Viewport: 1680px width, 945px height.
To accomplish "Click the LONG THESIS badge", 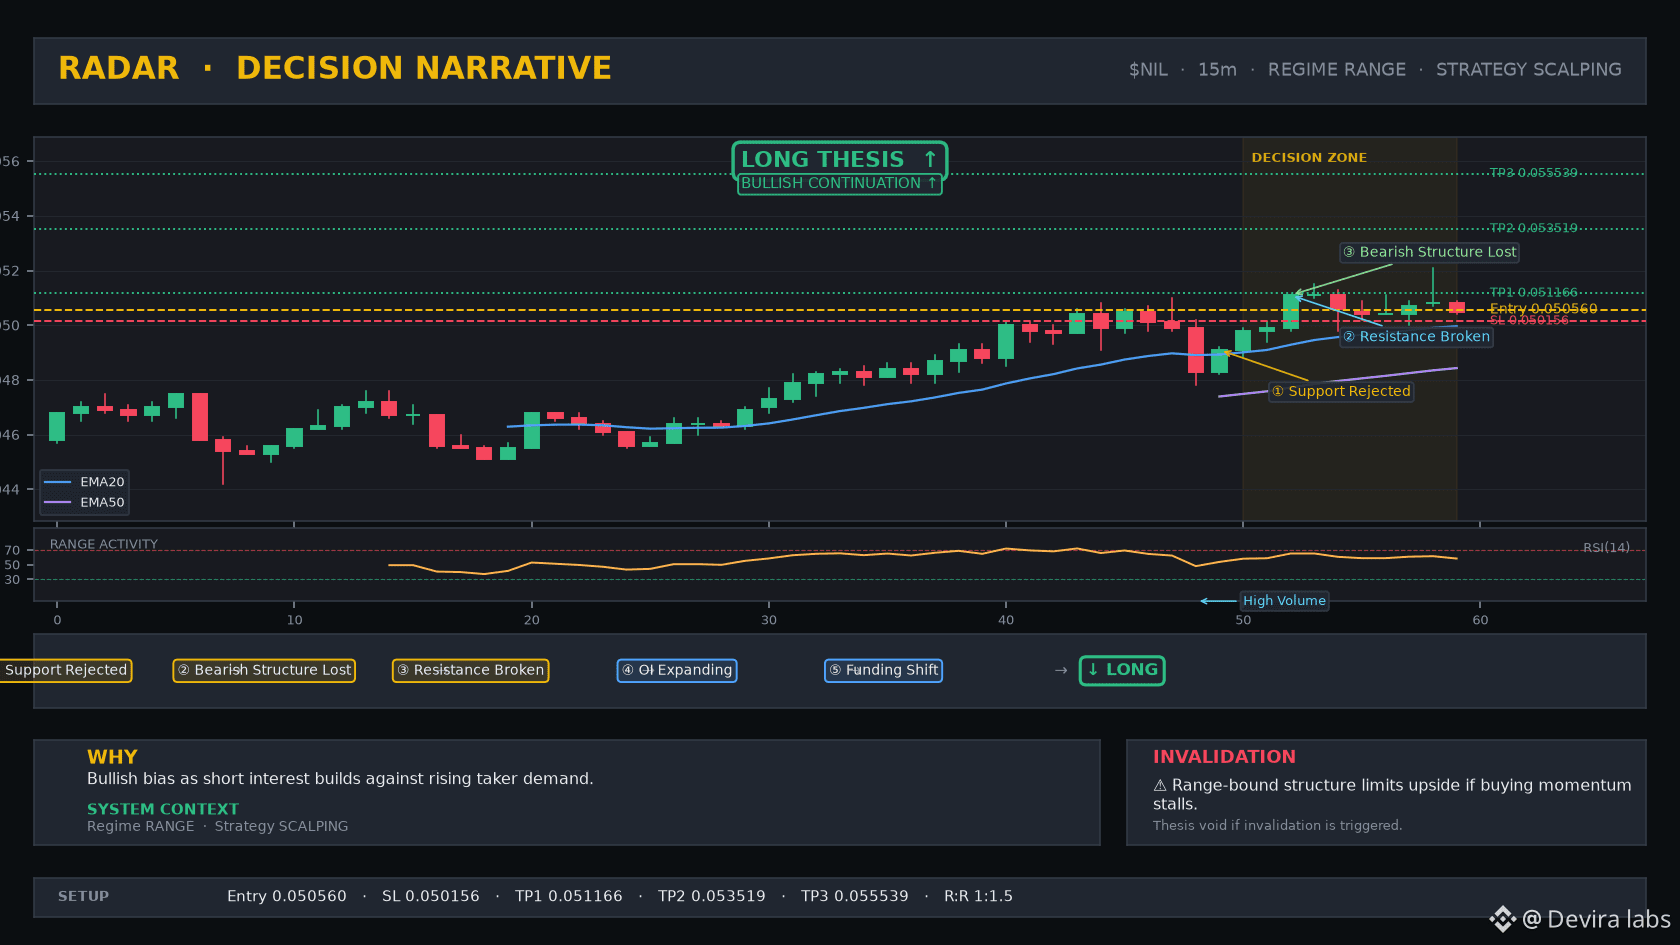I will coord(839,160).
